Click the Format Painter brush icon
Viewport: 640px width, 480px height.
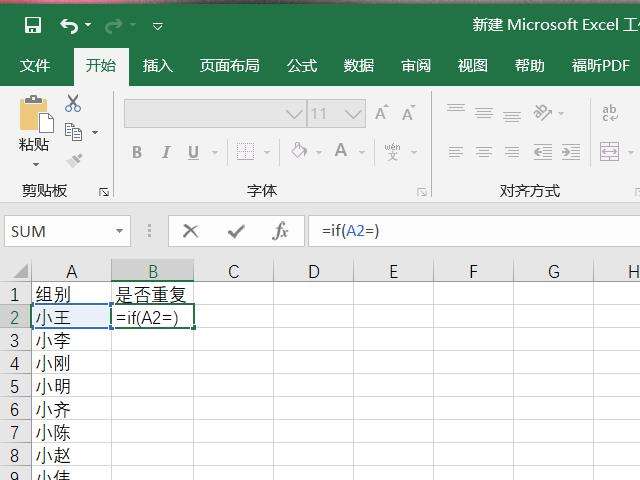tap(73, 160)
